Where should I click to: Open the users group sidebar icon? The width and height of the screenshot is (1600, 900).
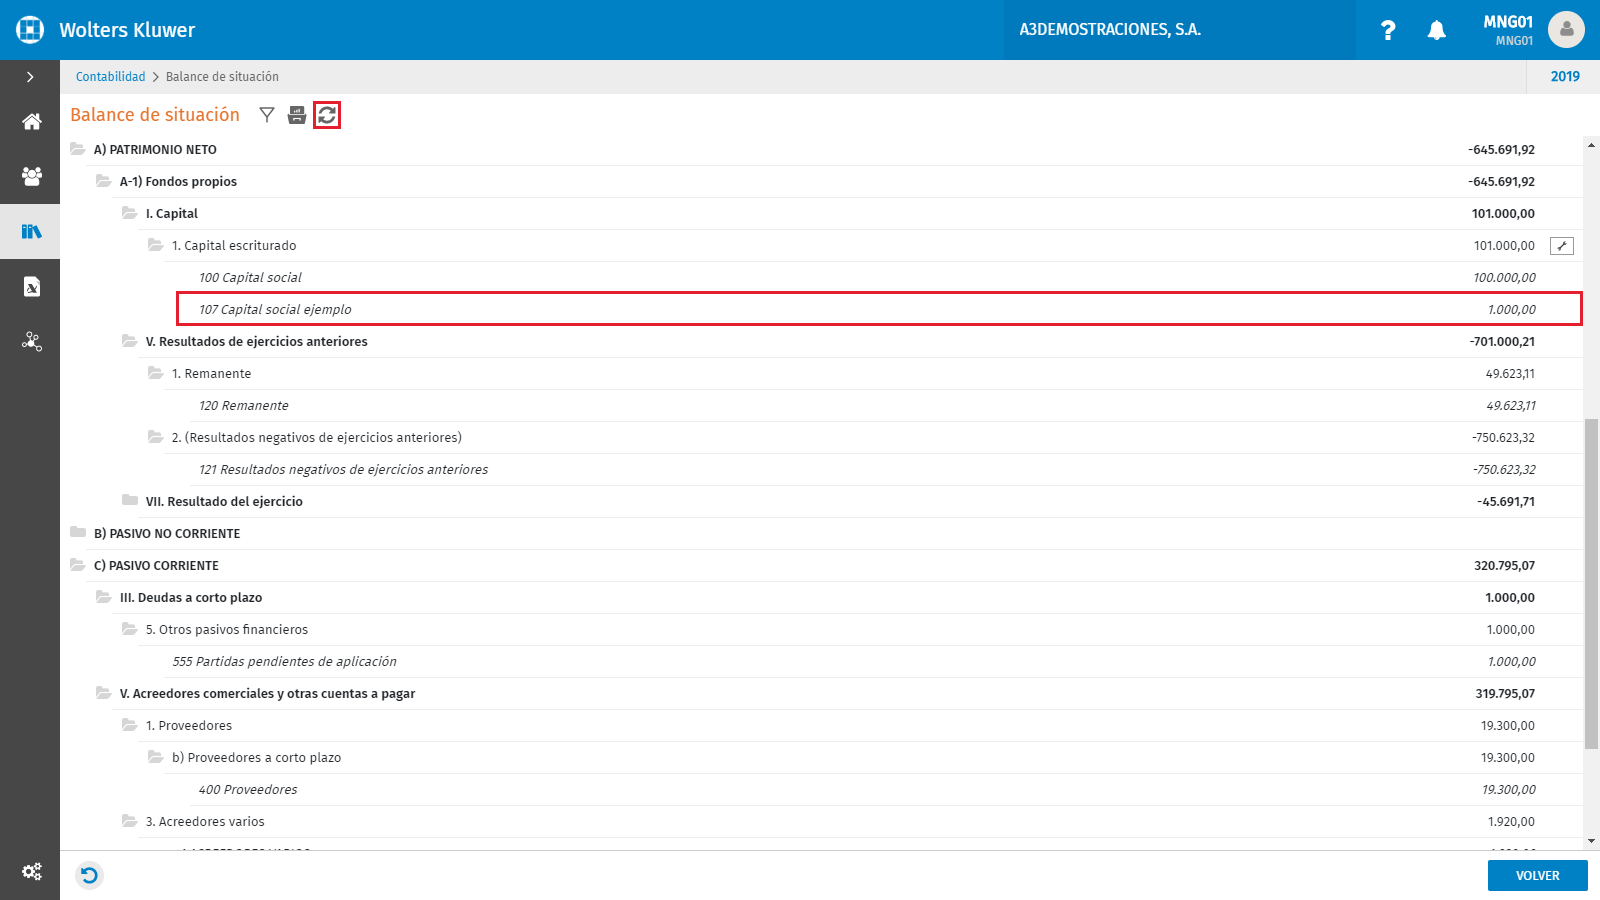click(x=32, y=177)
